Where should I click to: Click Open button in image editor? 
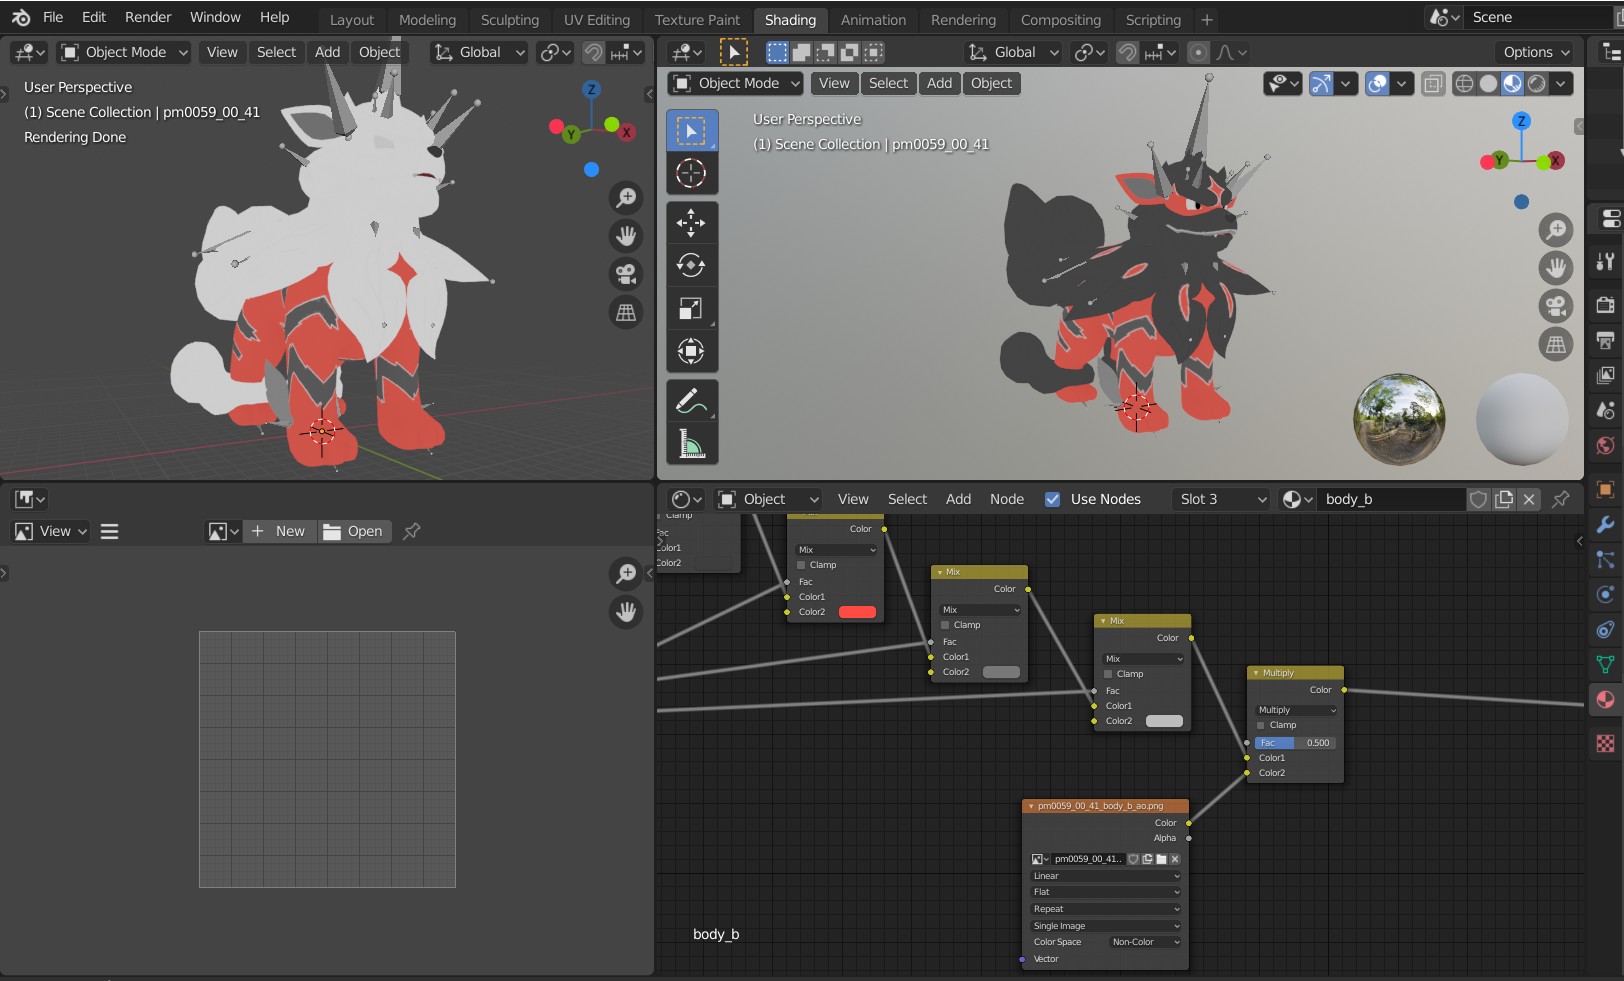(354, 531)
